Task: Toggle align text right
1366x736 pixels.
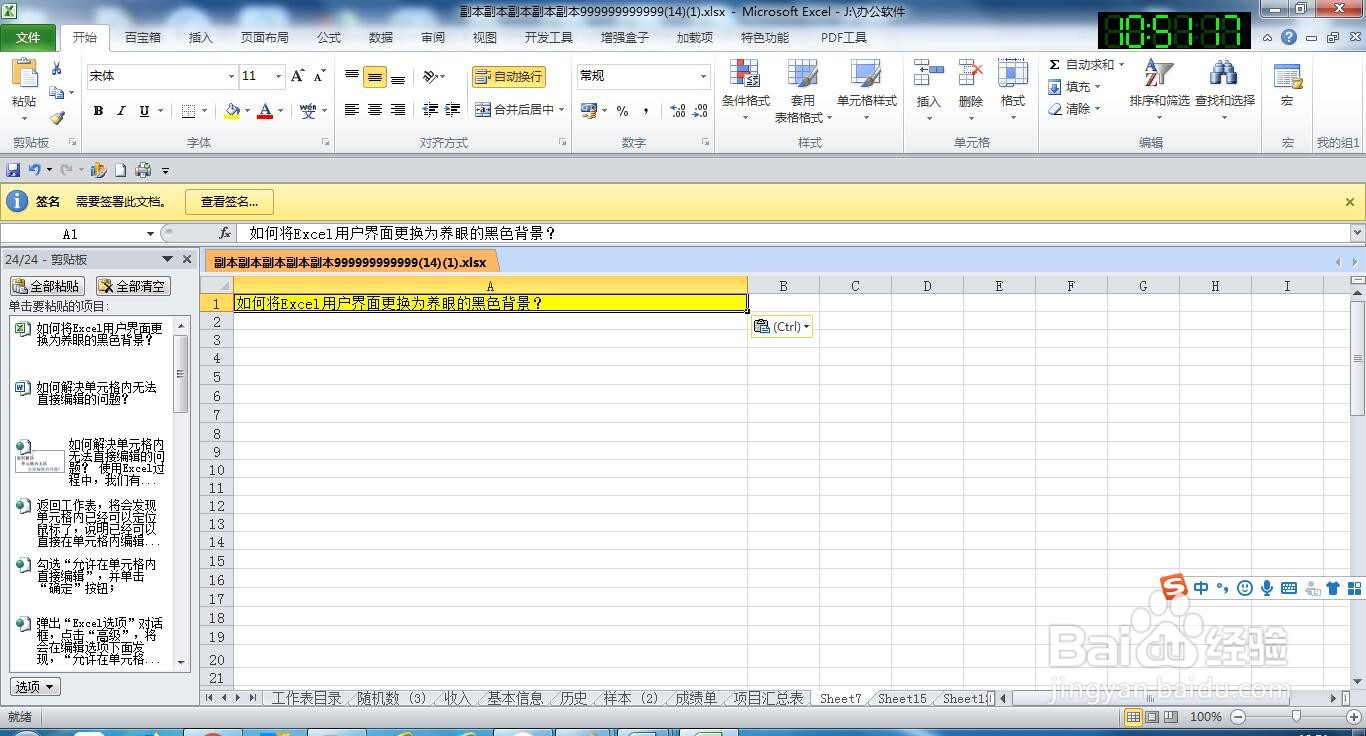Action: click(x=398, y=110)
